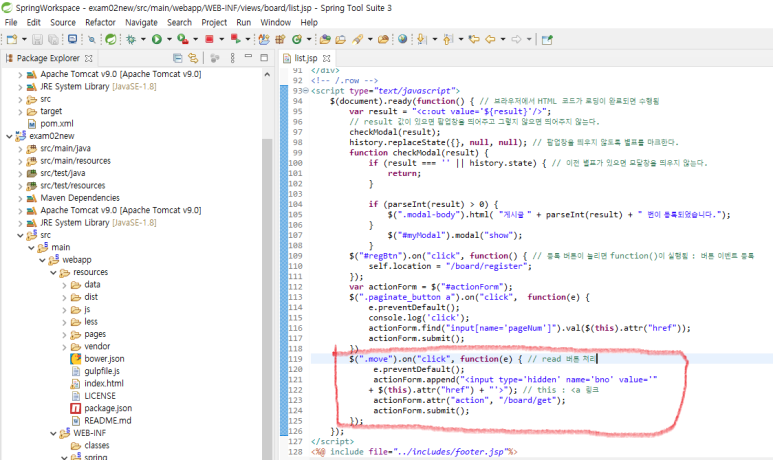Click the Save All toolbar icon
The image size is (773, 460).
coord(53,39)
